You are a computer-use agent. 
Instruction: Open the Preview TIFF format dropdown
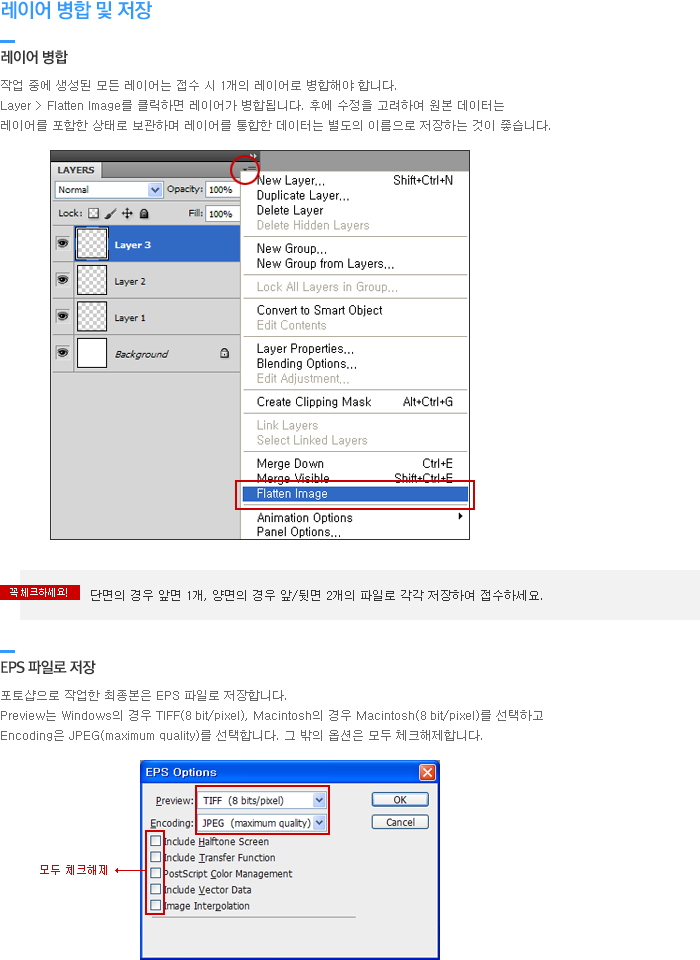(262, 801)
